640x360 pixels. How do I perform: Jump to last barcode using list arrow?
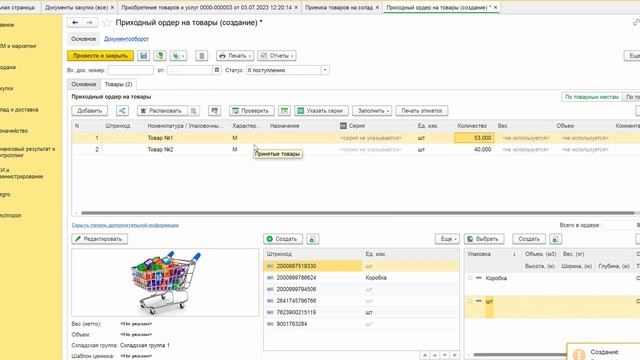[x=454, y=356]
